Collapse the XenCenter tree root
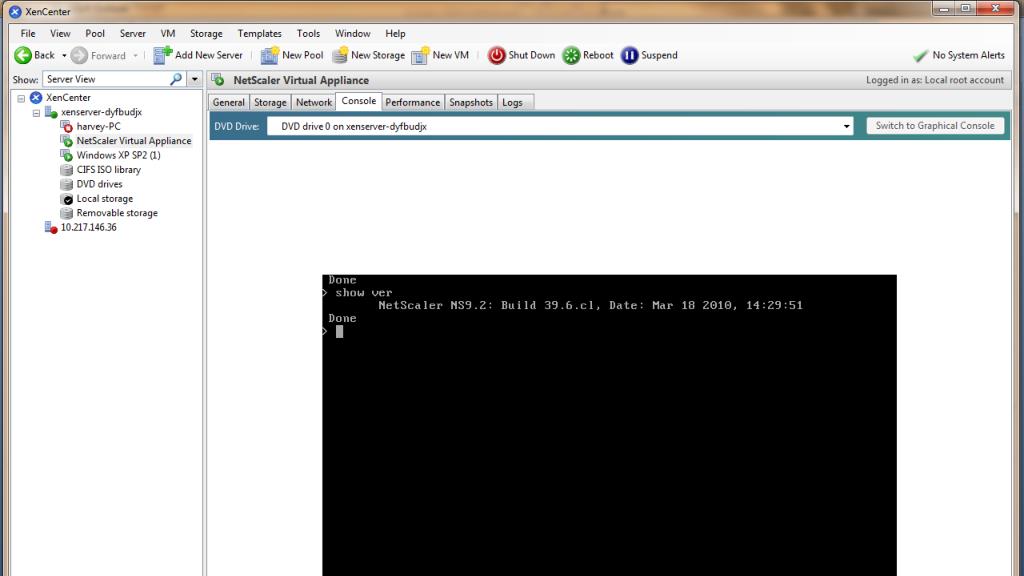Viewport: 1024px width, 576px height. (x=21, y=98)
